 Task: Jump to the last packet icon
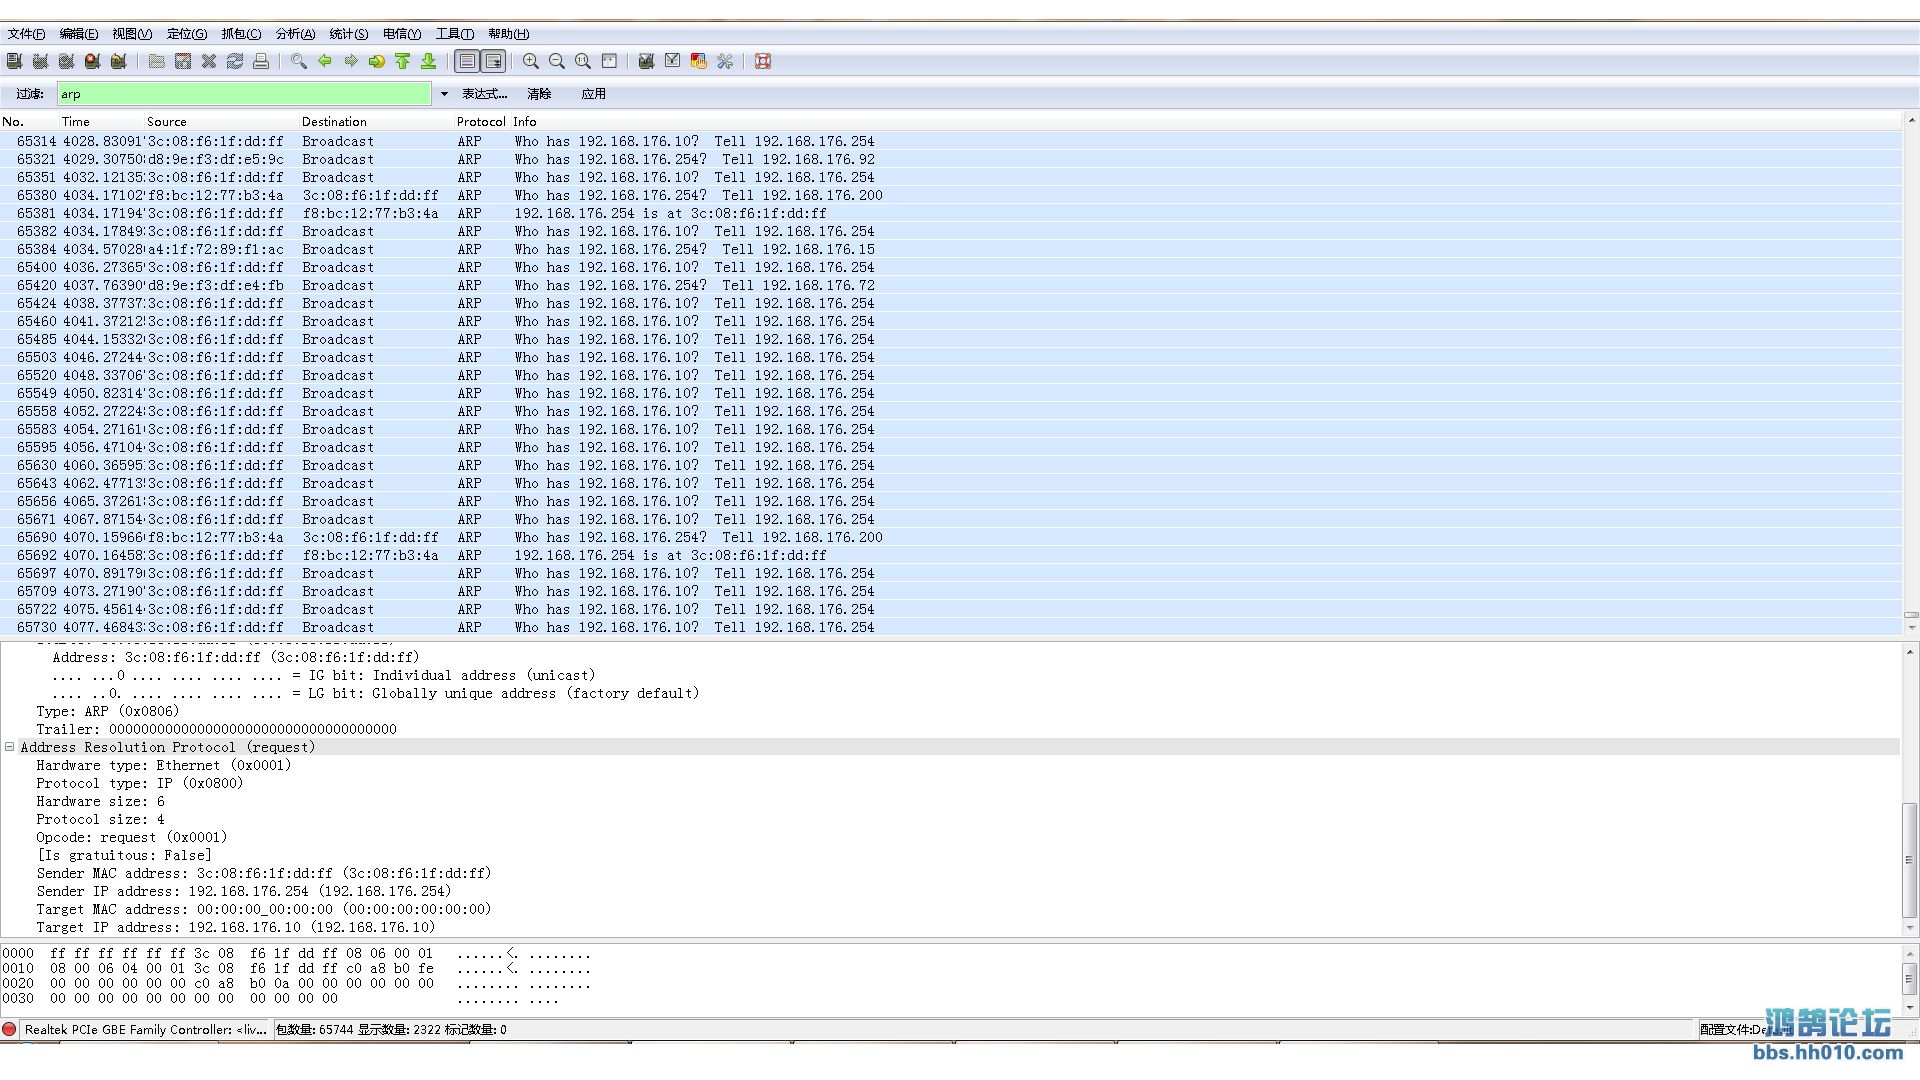[429, 61]
